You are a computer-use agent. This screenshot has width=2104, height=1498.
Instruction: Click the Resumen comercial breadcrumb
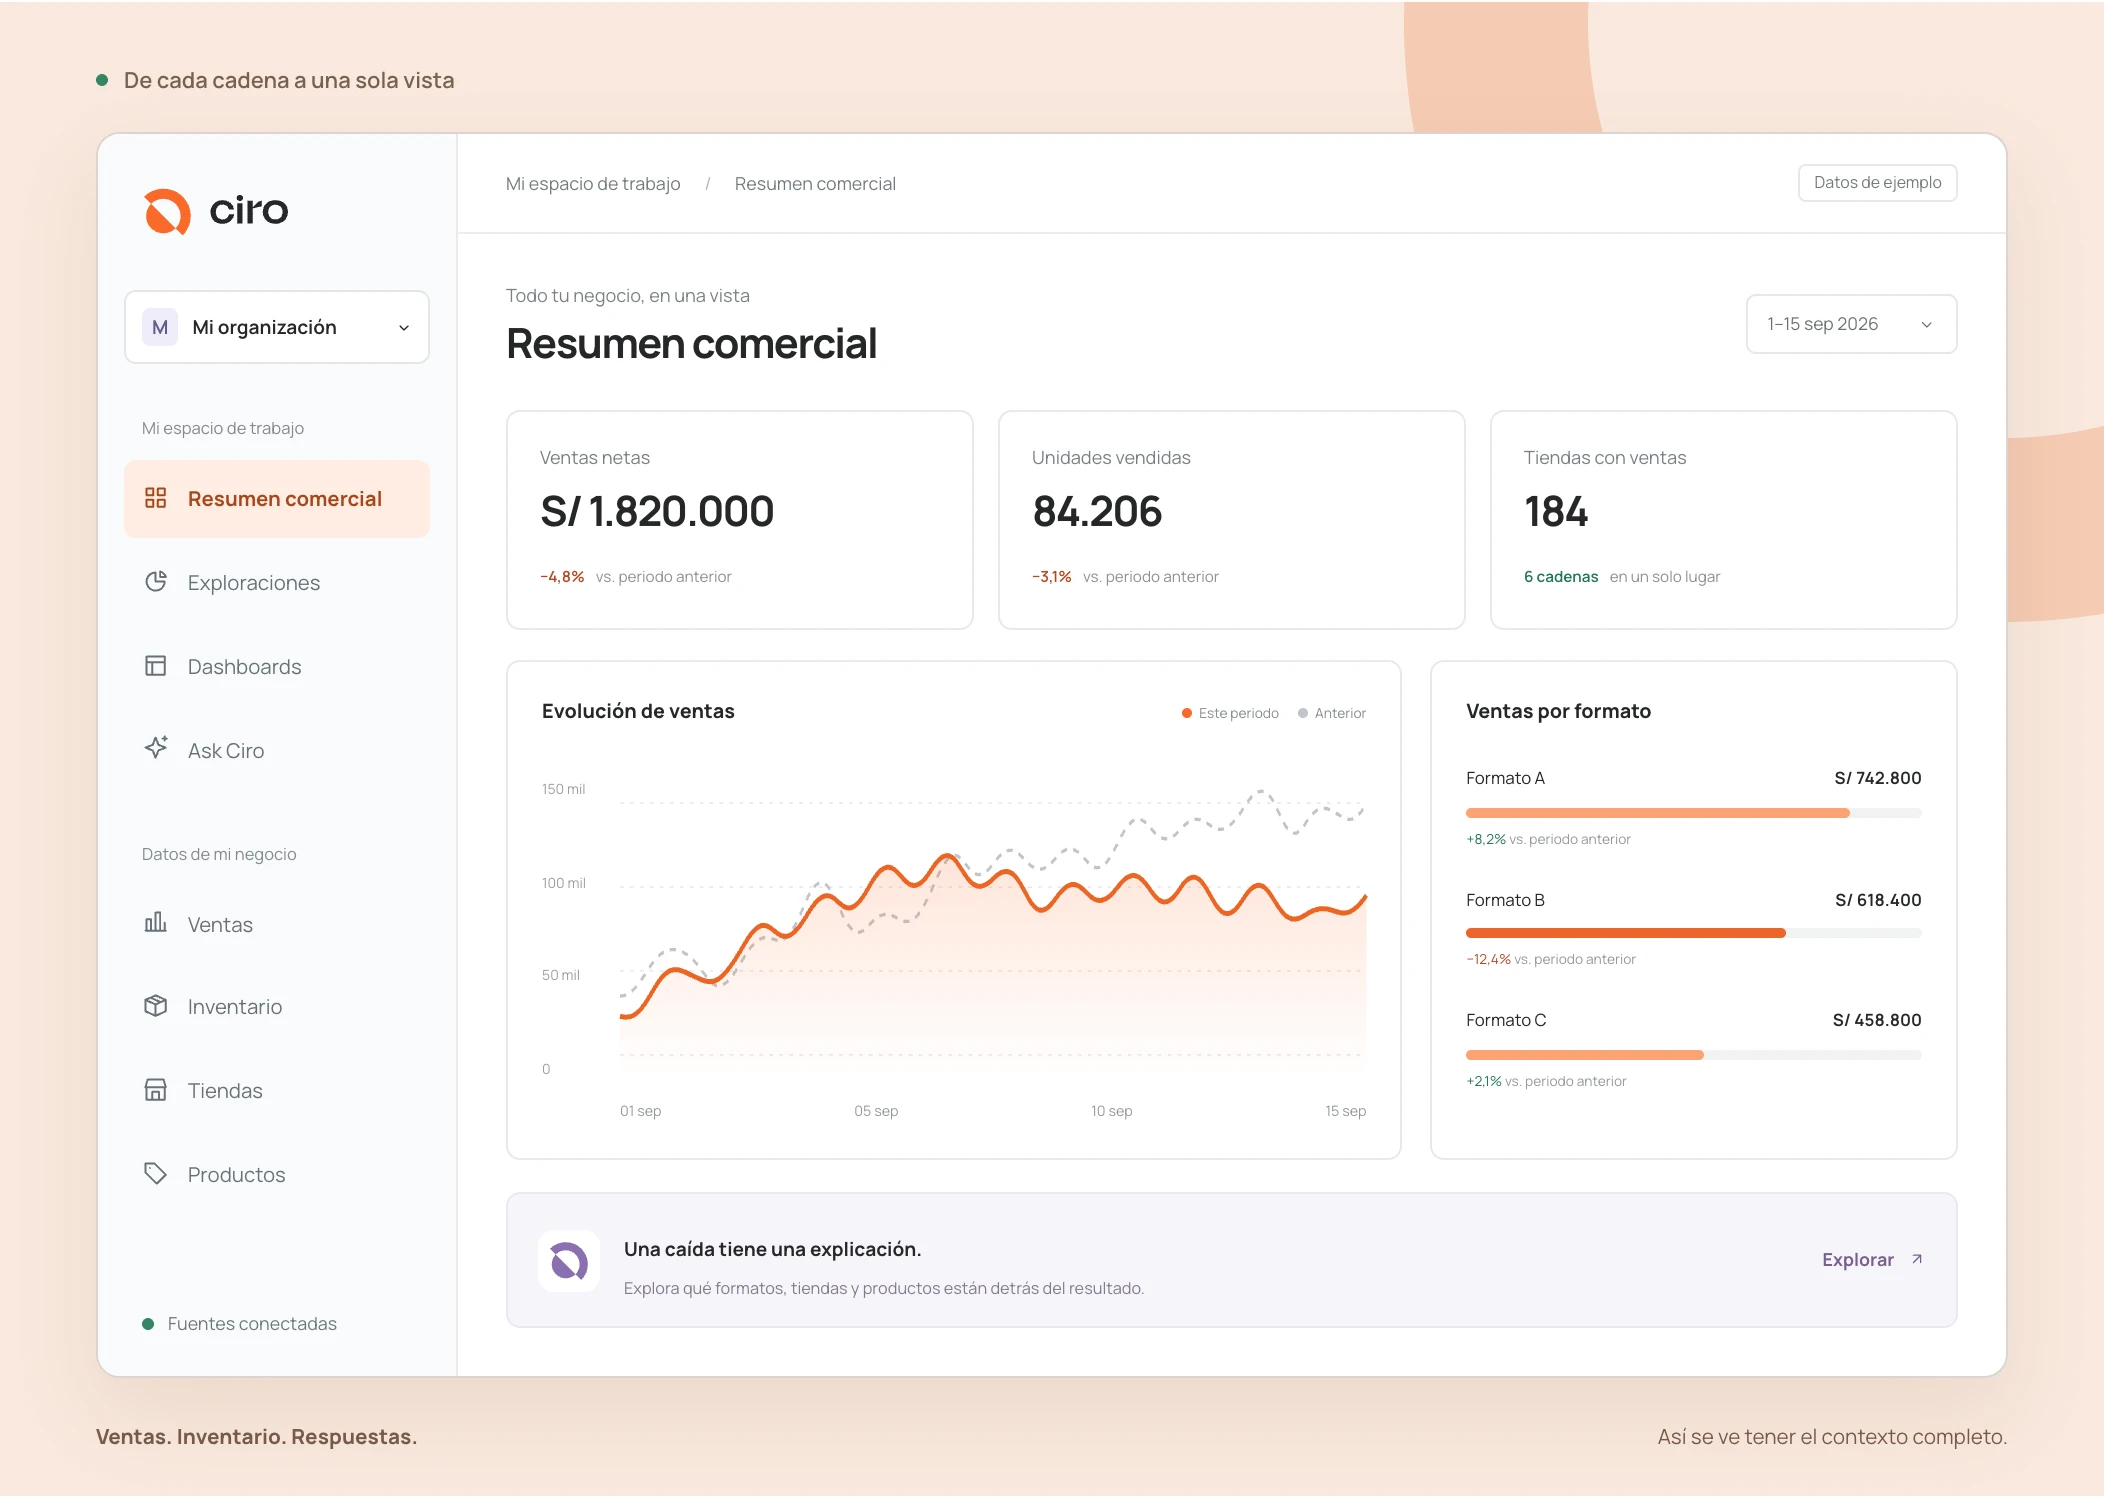tap(815, 184)
